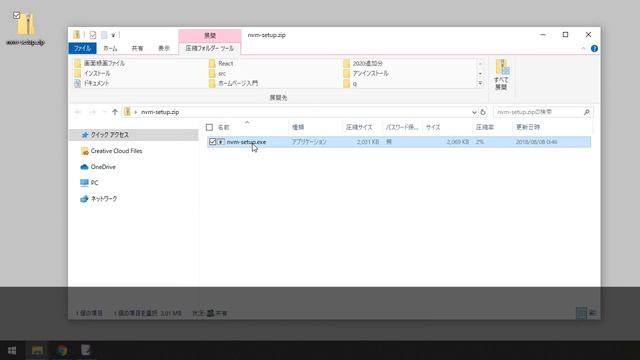Click the Back navigation arrow
Screen dimensions: 640x360
point(78,112)
